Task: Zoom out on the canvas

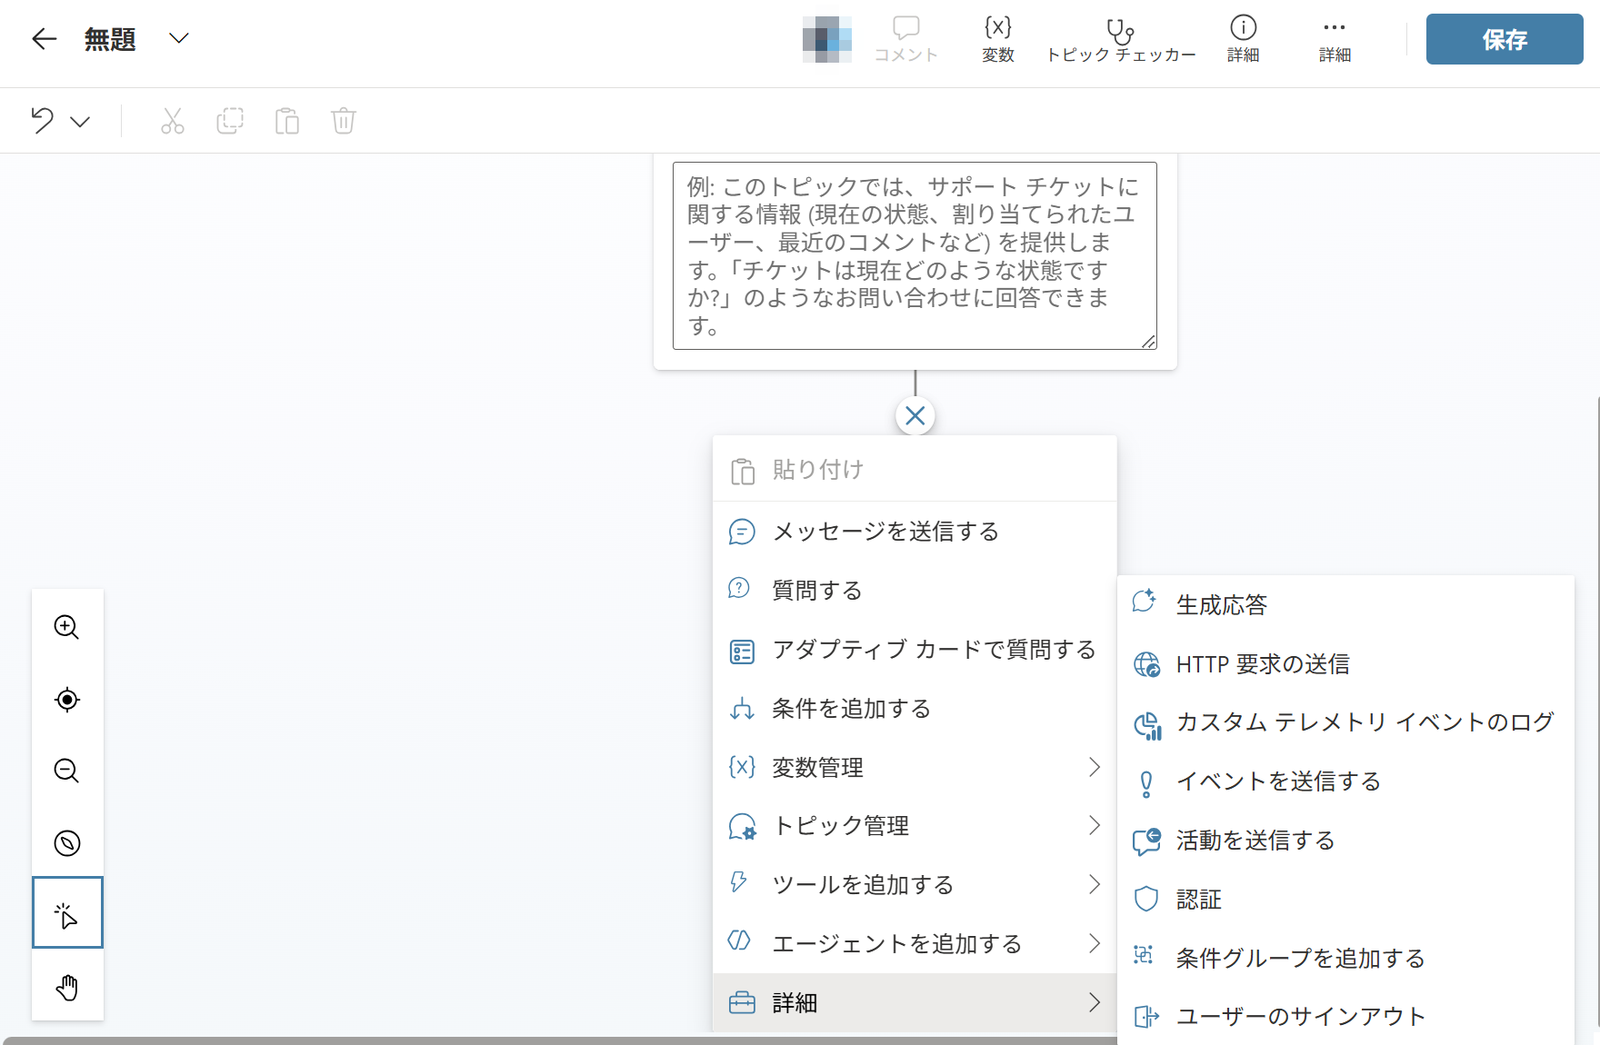Action: (x=67, y=771)
